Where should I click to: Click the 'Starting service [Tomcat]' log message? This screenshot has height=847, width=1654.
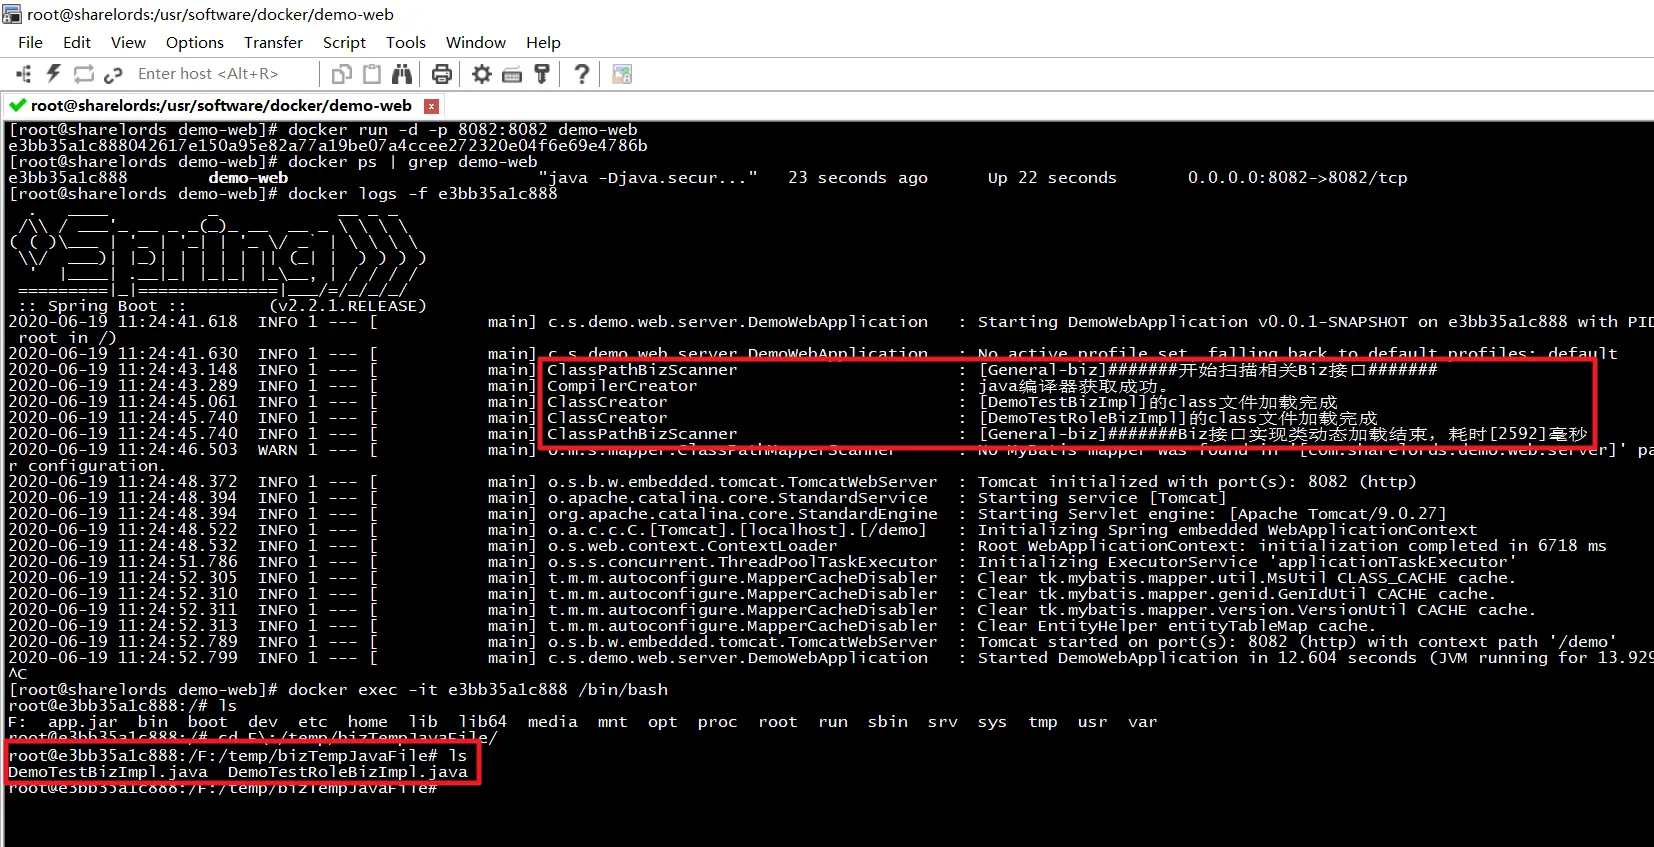tap(1102, 498)
